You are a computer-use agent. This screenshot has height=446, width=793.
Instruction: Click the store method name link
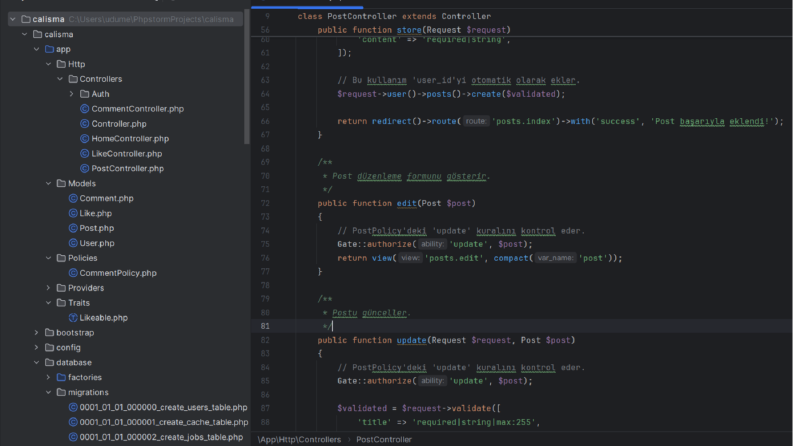click(409, 30)
